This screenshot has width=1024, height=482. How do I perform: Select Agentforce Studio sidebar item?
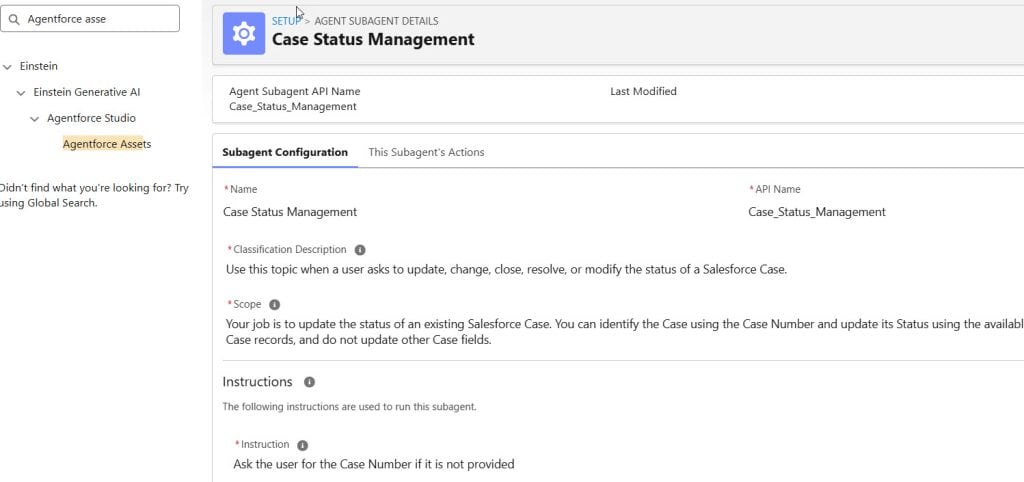click(x=91, y=118)
